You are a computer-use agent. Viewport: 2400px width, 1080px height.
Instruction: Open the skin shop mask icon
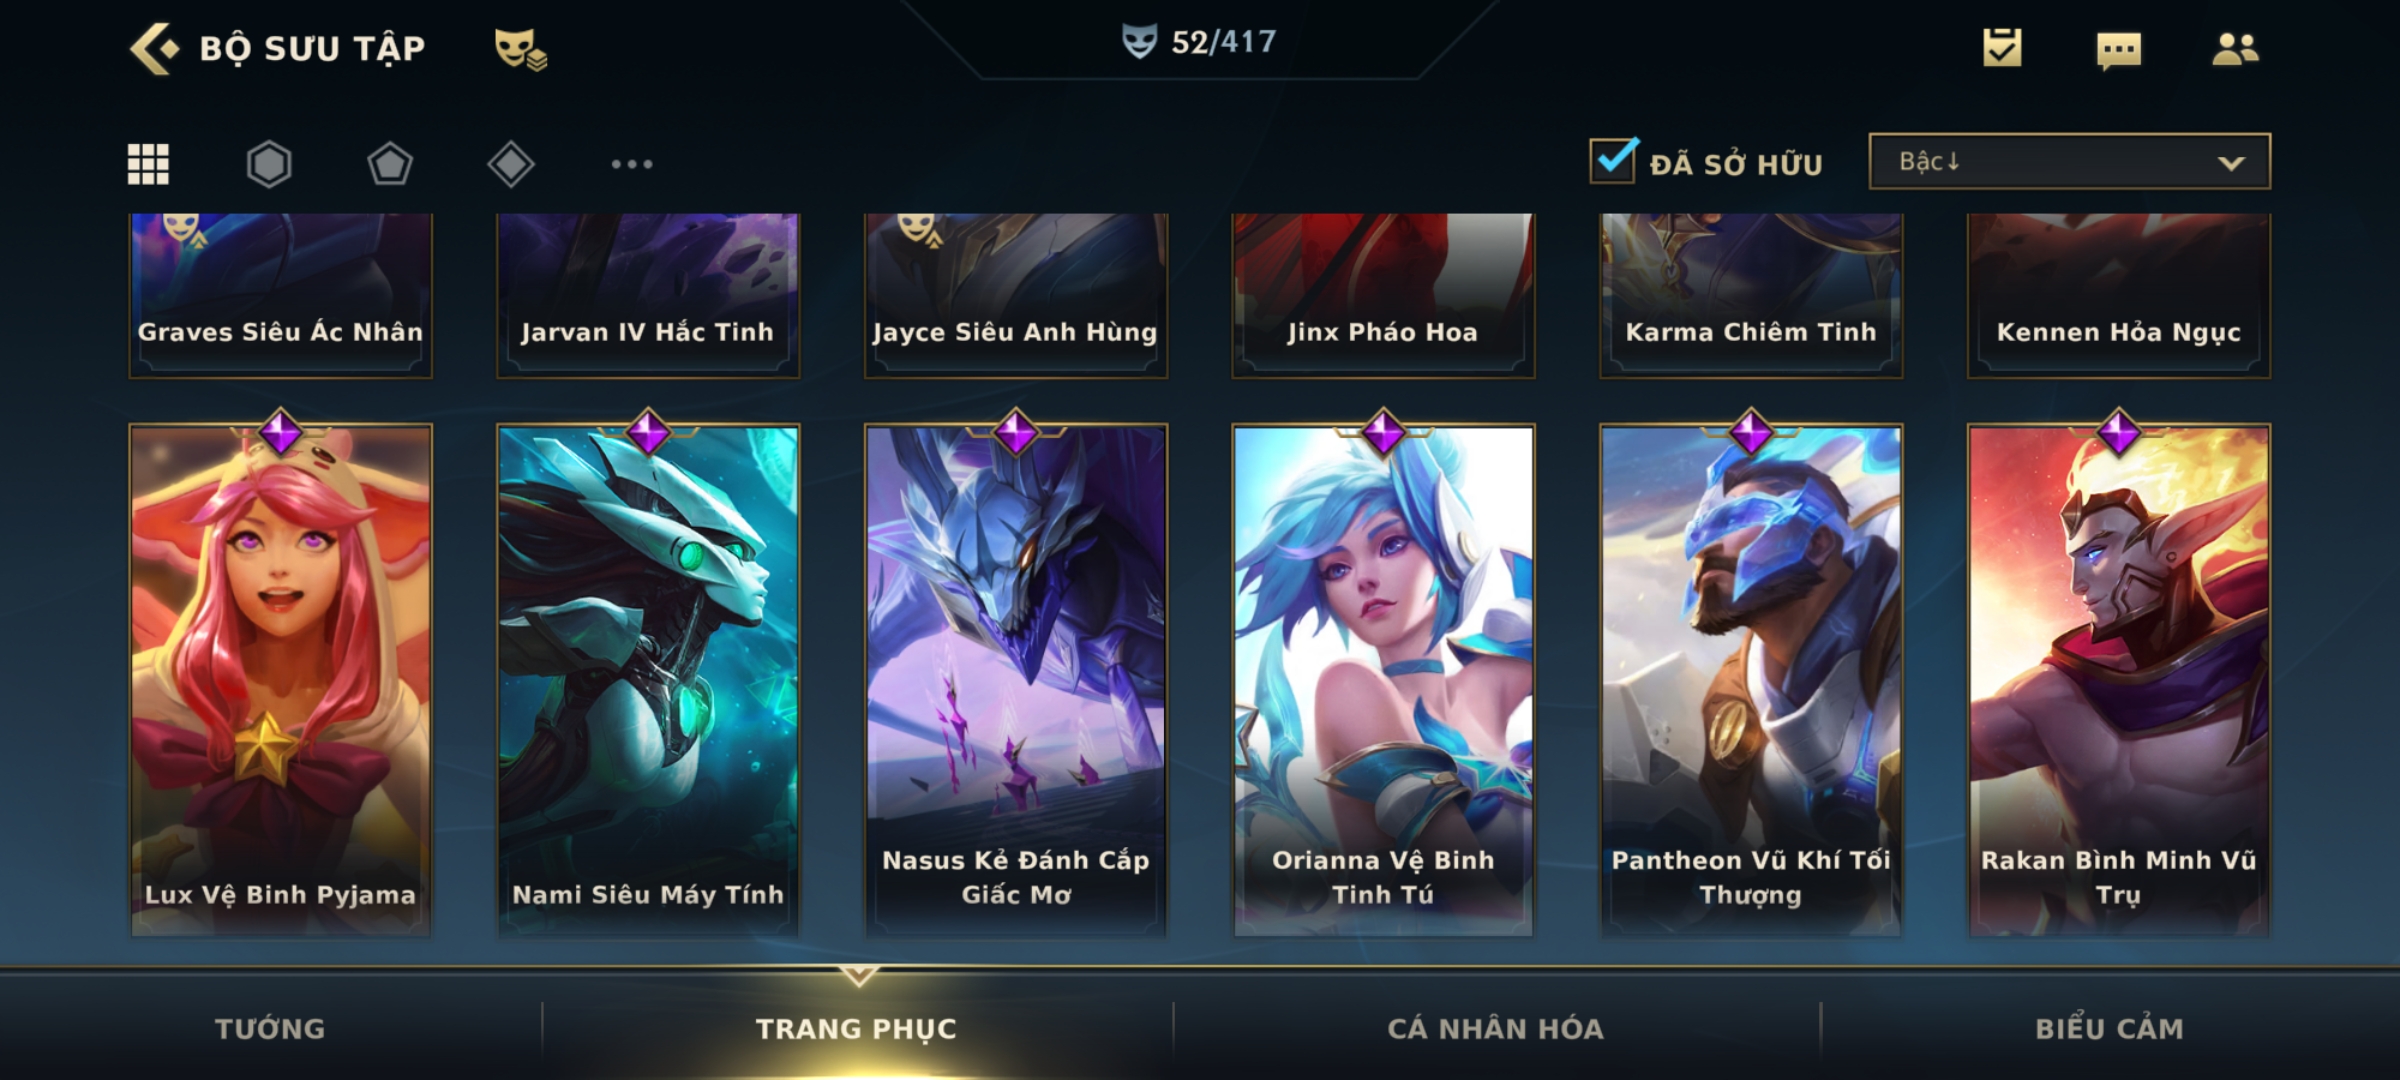point(520,49)
